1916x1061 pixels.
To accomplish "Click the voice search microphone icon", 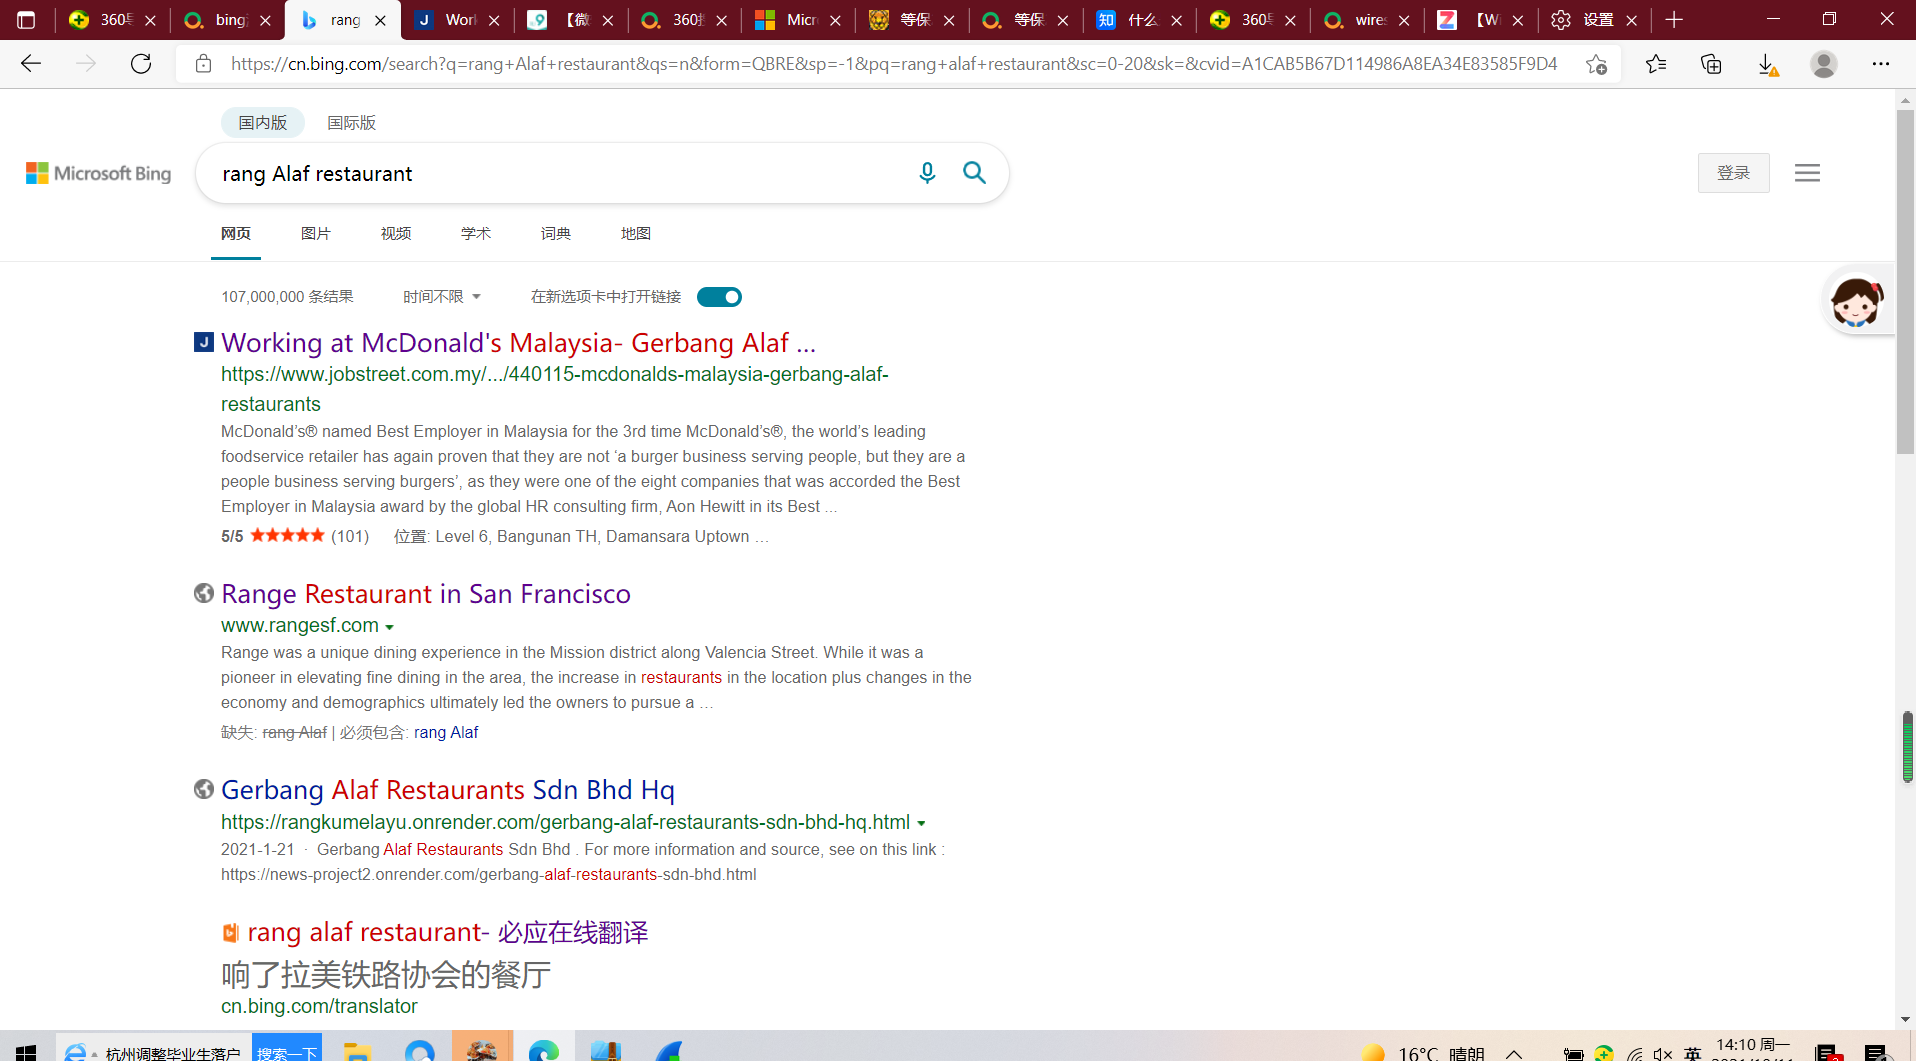I will pyautogui.click(x=927, y=173).
